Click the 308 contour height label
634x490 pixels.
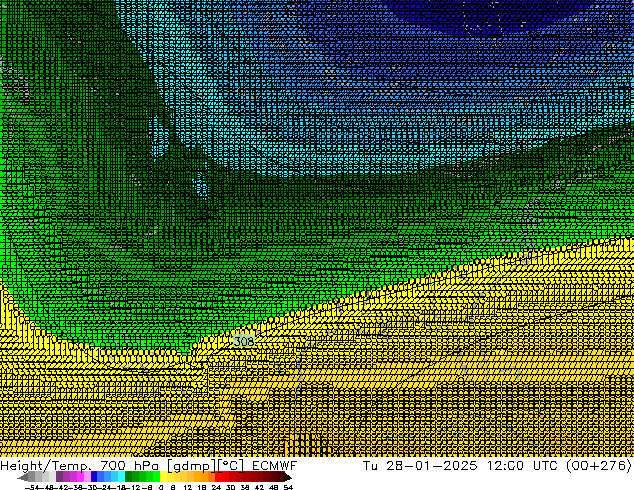(x=244, y=342)
